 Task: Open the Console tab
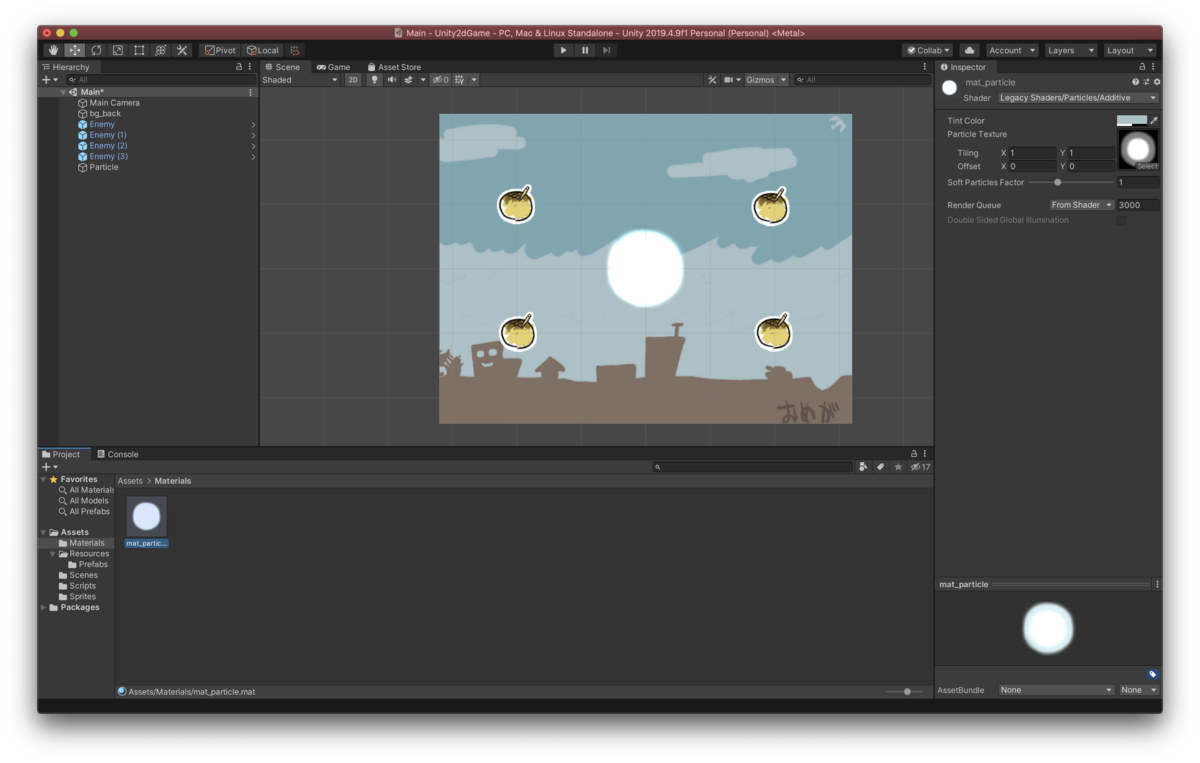118,454
